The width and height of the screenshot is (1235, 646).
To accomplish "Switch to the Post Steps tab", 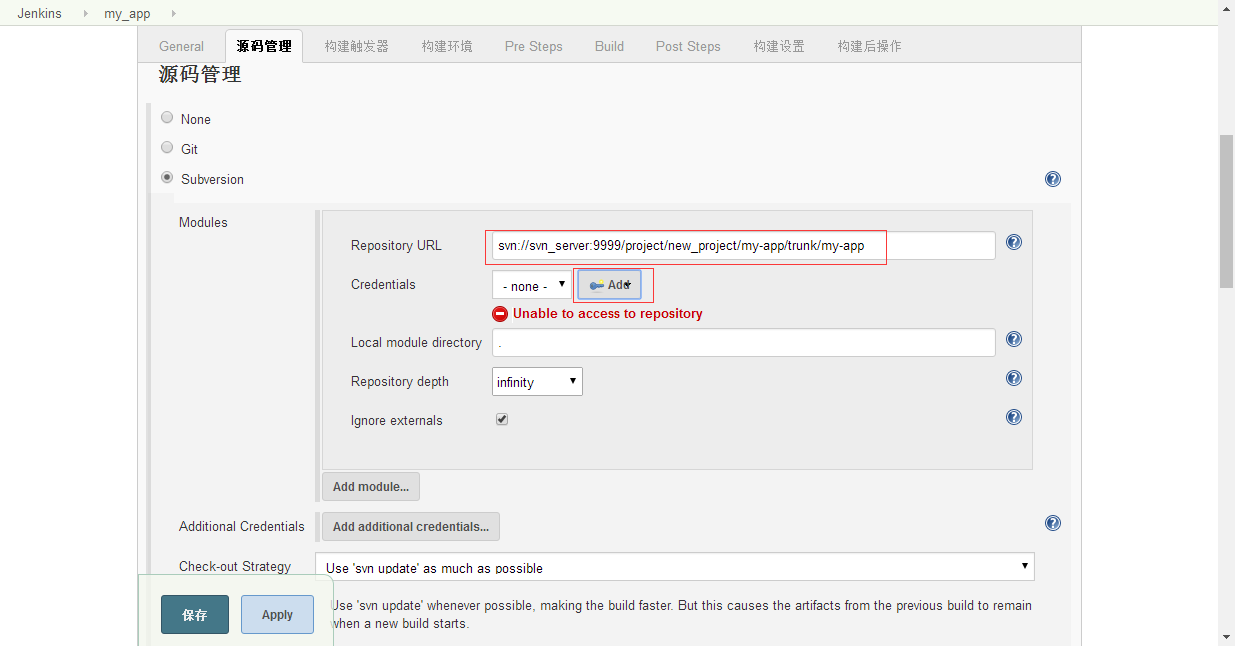I will click(x=688, y=46).
